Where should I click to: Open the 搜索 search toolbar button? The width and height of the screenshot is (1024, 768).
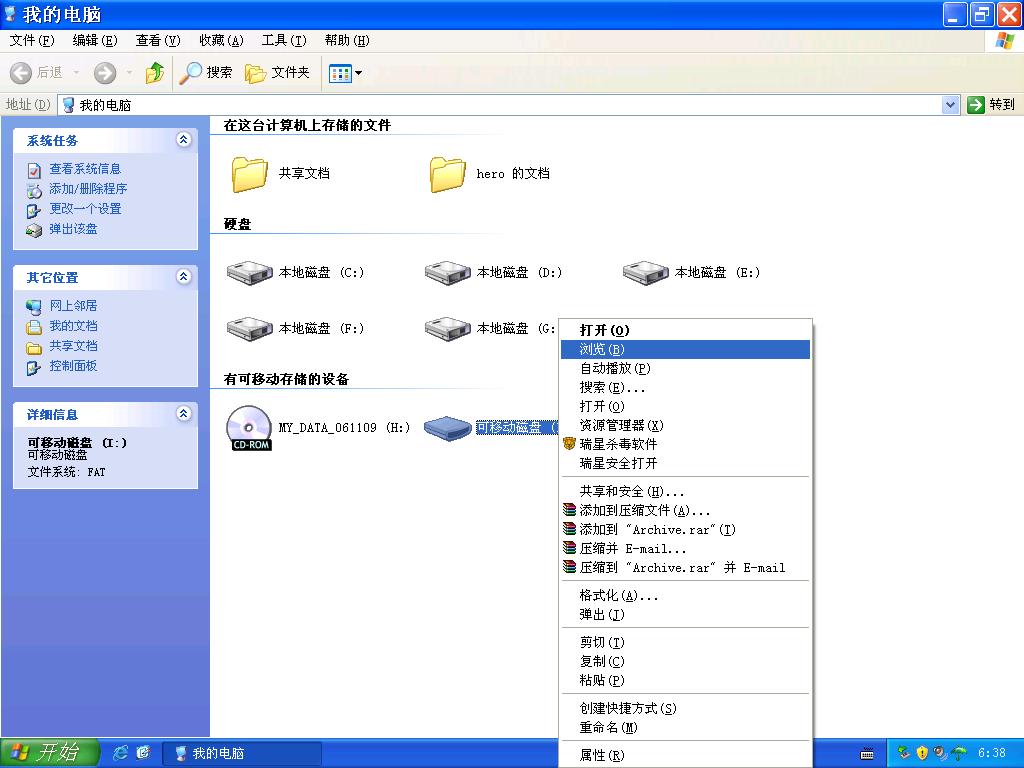click(x=206, y=72)
